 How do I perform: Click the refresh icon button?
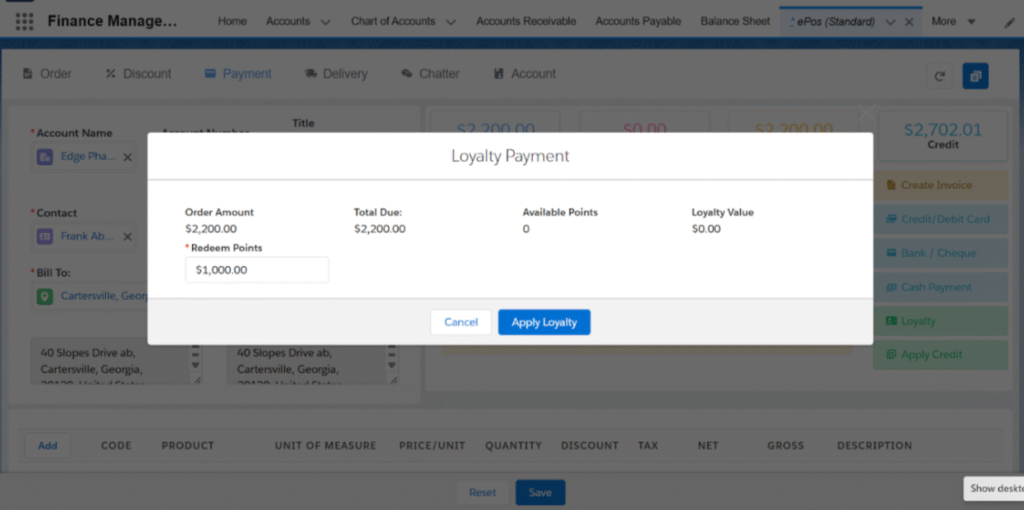939,76
